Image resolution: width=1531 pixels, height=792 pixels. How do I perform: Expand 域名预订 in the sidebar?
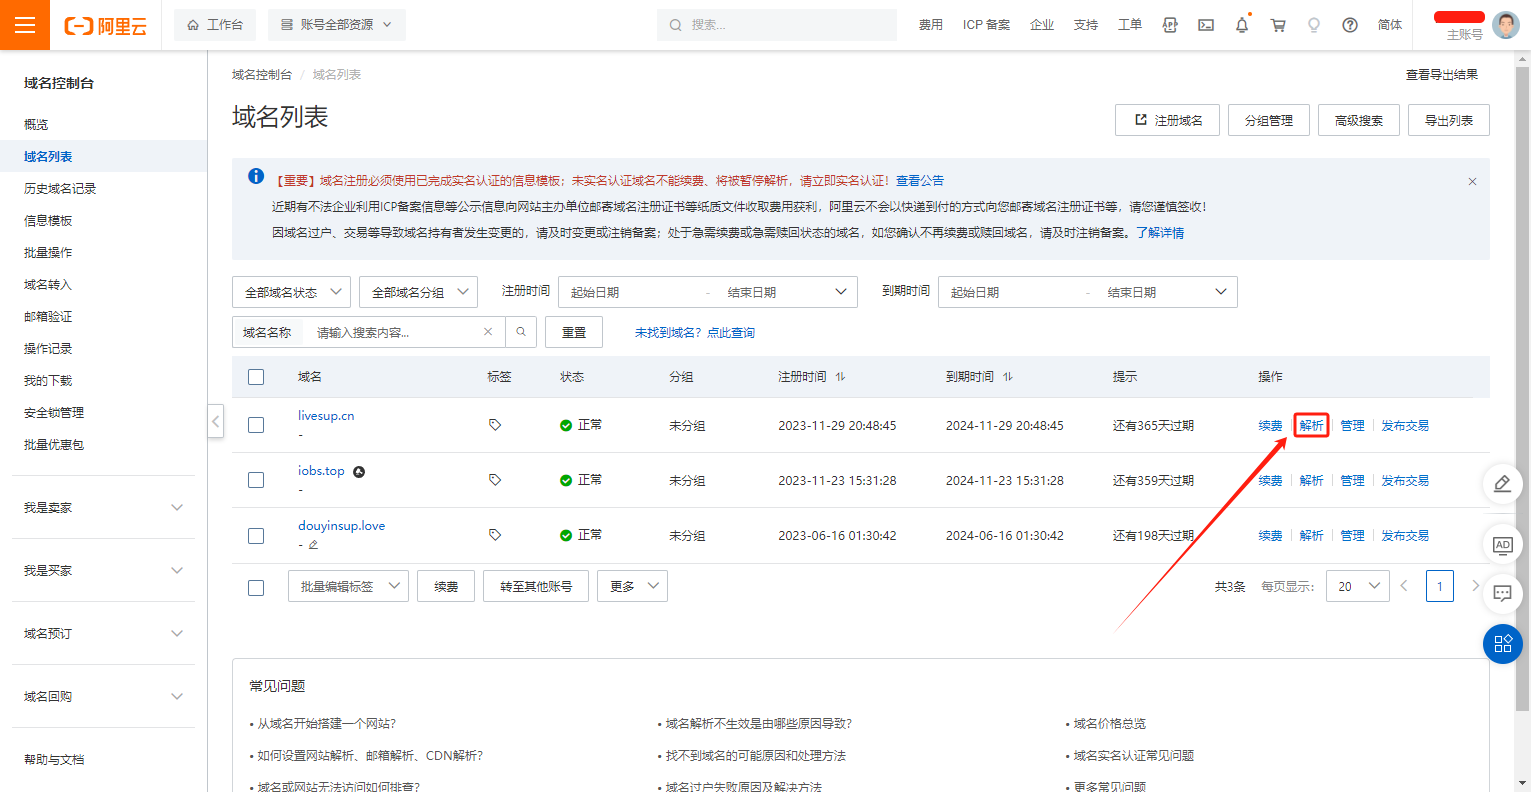(x=103, y=633)
